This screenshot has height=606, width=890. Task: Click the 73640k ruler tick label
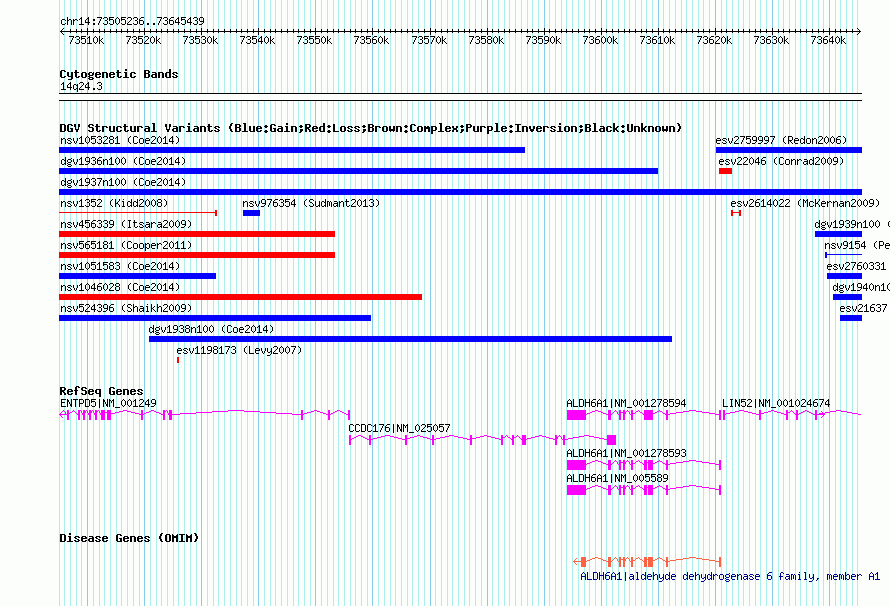pyautogui.click(x=828, y=40)
